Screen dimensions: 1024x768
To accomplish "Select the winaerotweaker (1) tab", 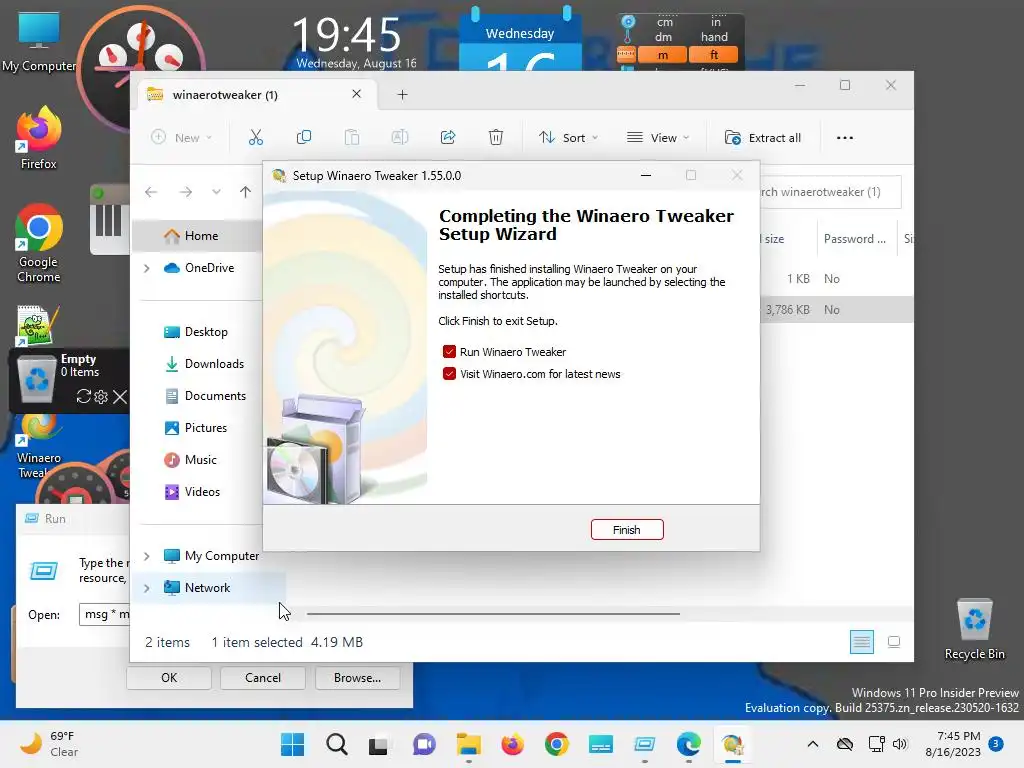I will coord(255,95).
